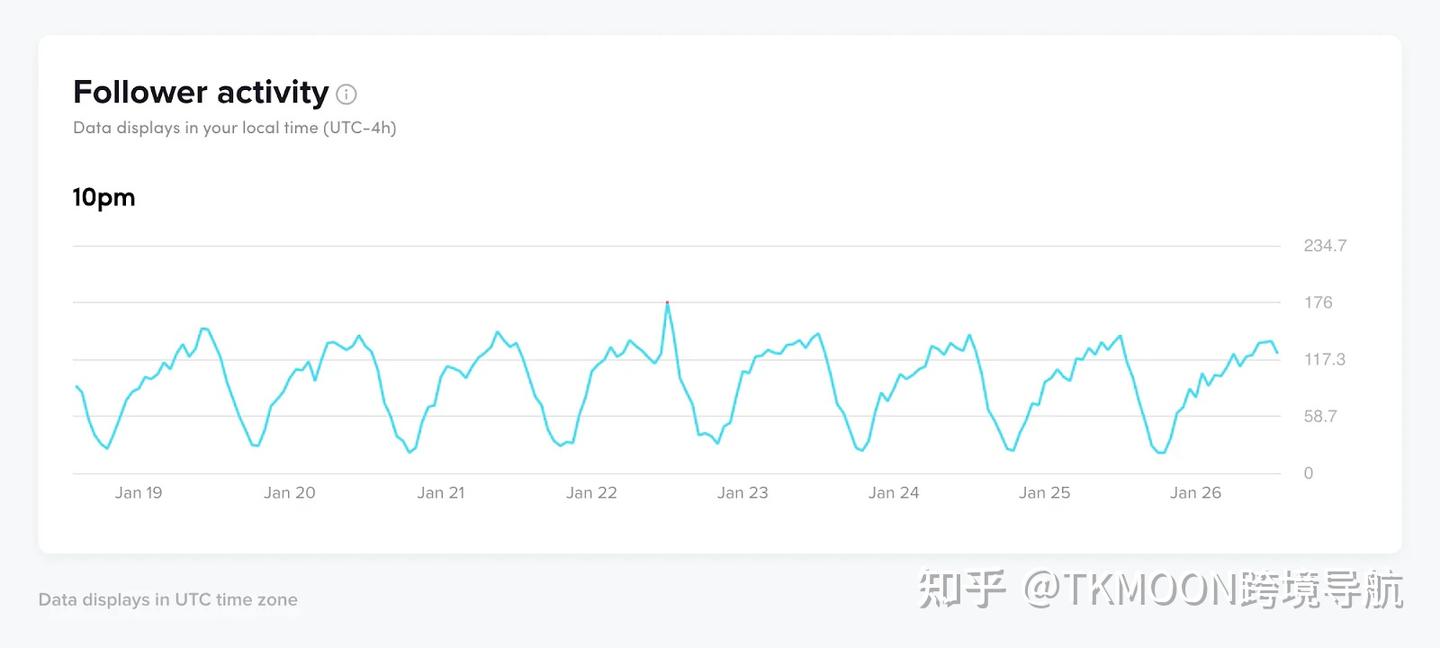Select the Jan 20 date label
The width and height of the screenshot is (1440, 648).
[x=290, y=492]
